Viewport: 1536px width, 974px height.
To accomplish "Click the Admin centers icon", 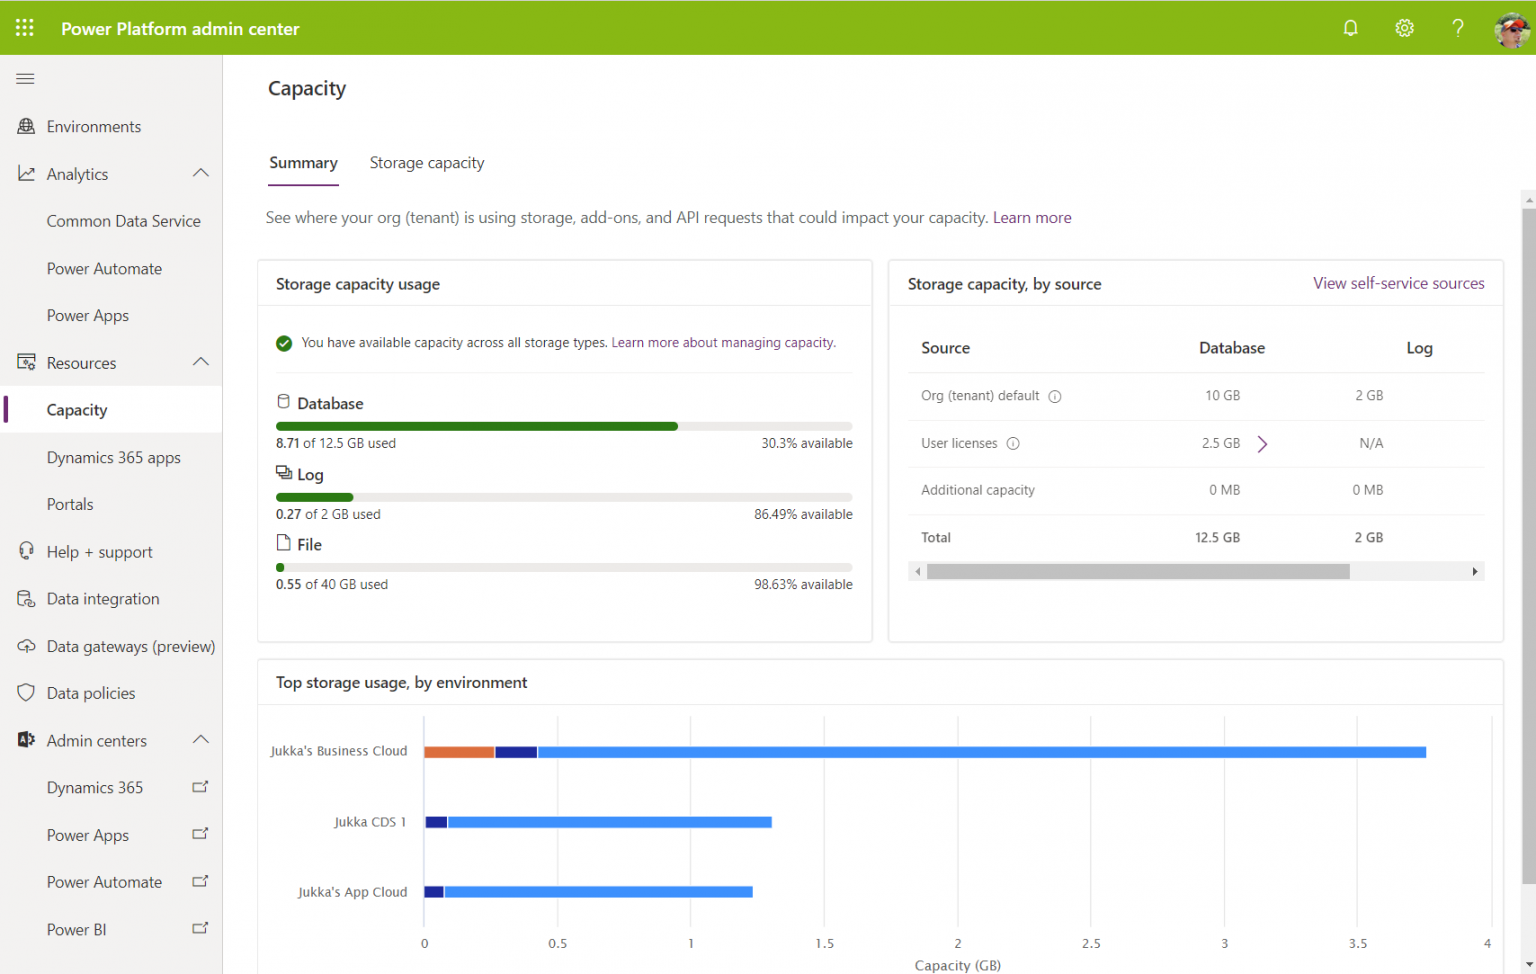I will point(26,740).
